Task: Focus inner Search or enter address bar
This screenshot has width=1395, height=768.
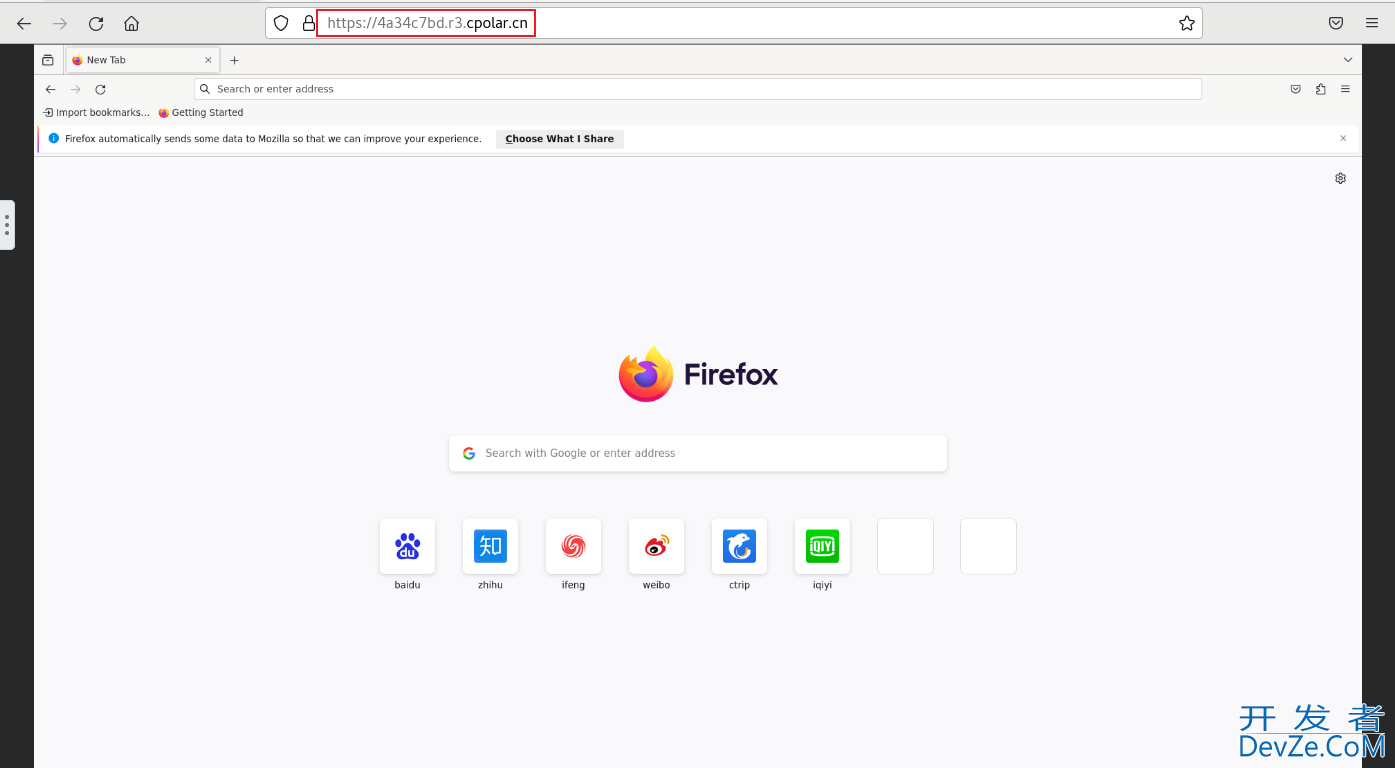Action: (698, 89)
